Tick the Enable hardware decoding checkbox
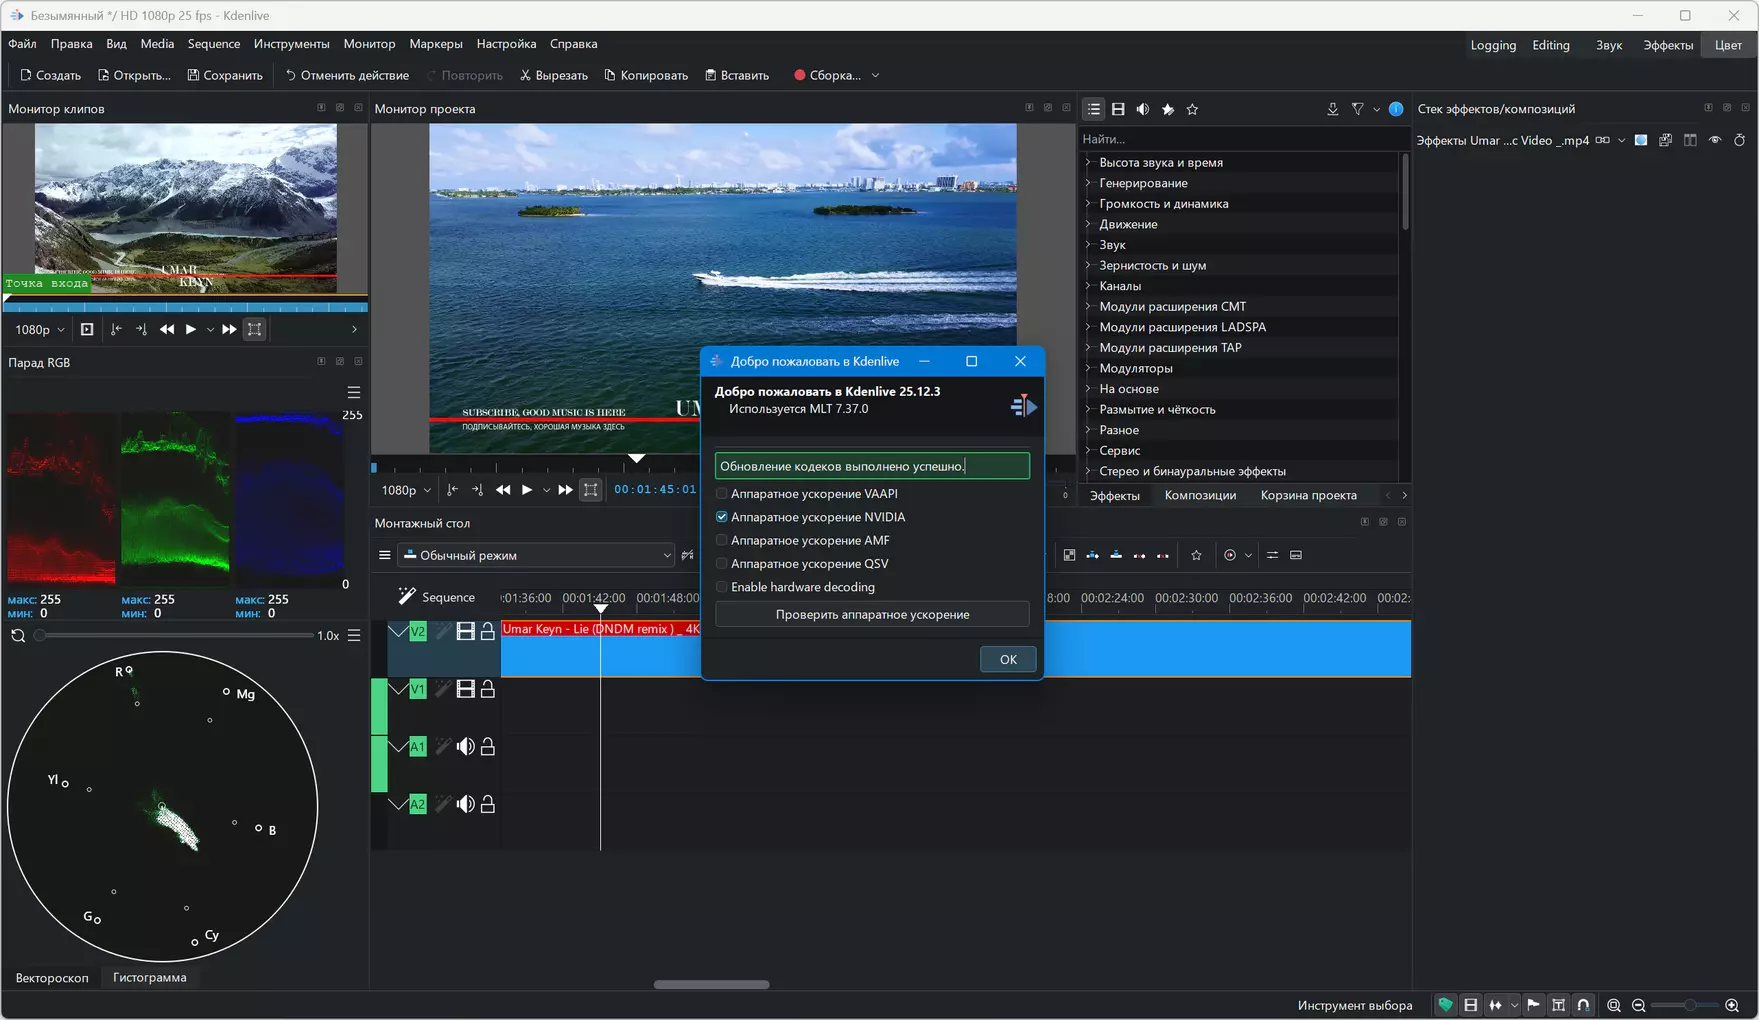This screenshot has height=1020, width=1759. pyautogui.click(x=722, y=587)
